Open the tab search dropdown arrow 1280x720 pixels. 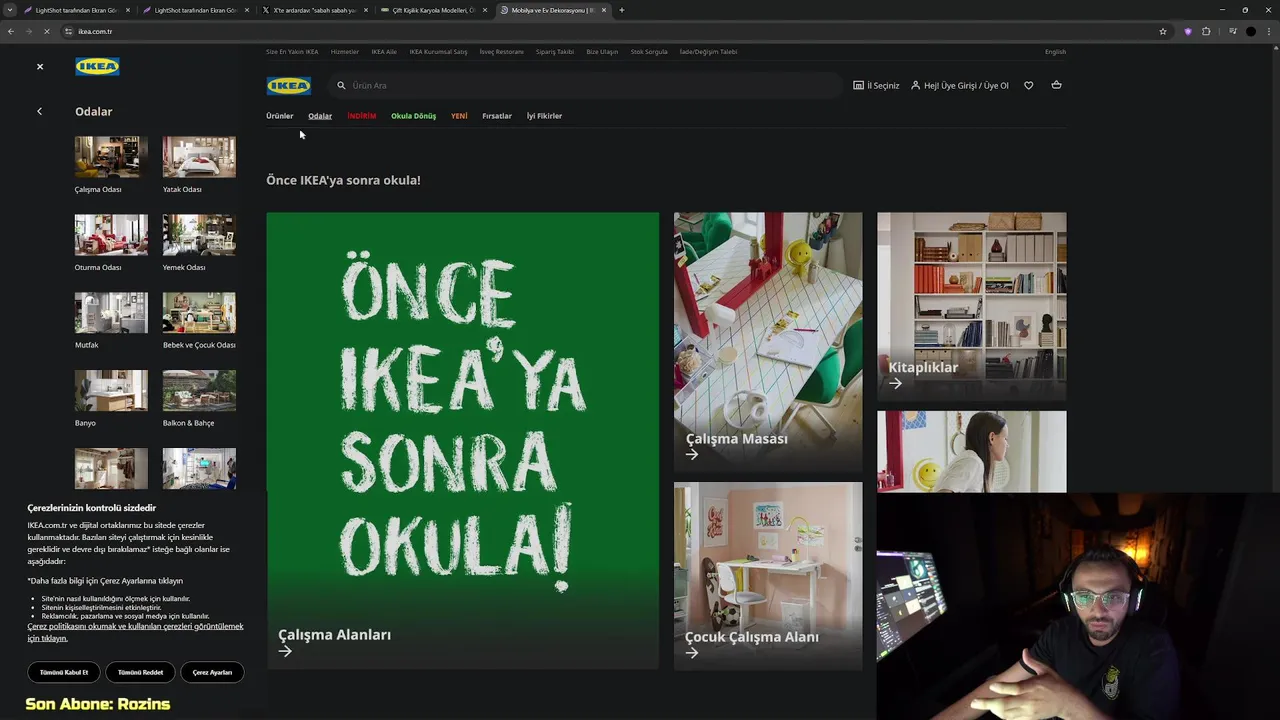coord(10,10)
